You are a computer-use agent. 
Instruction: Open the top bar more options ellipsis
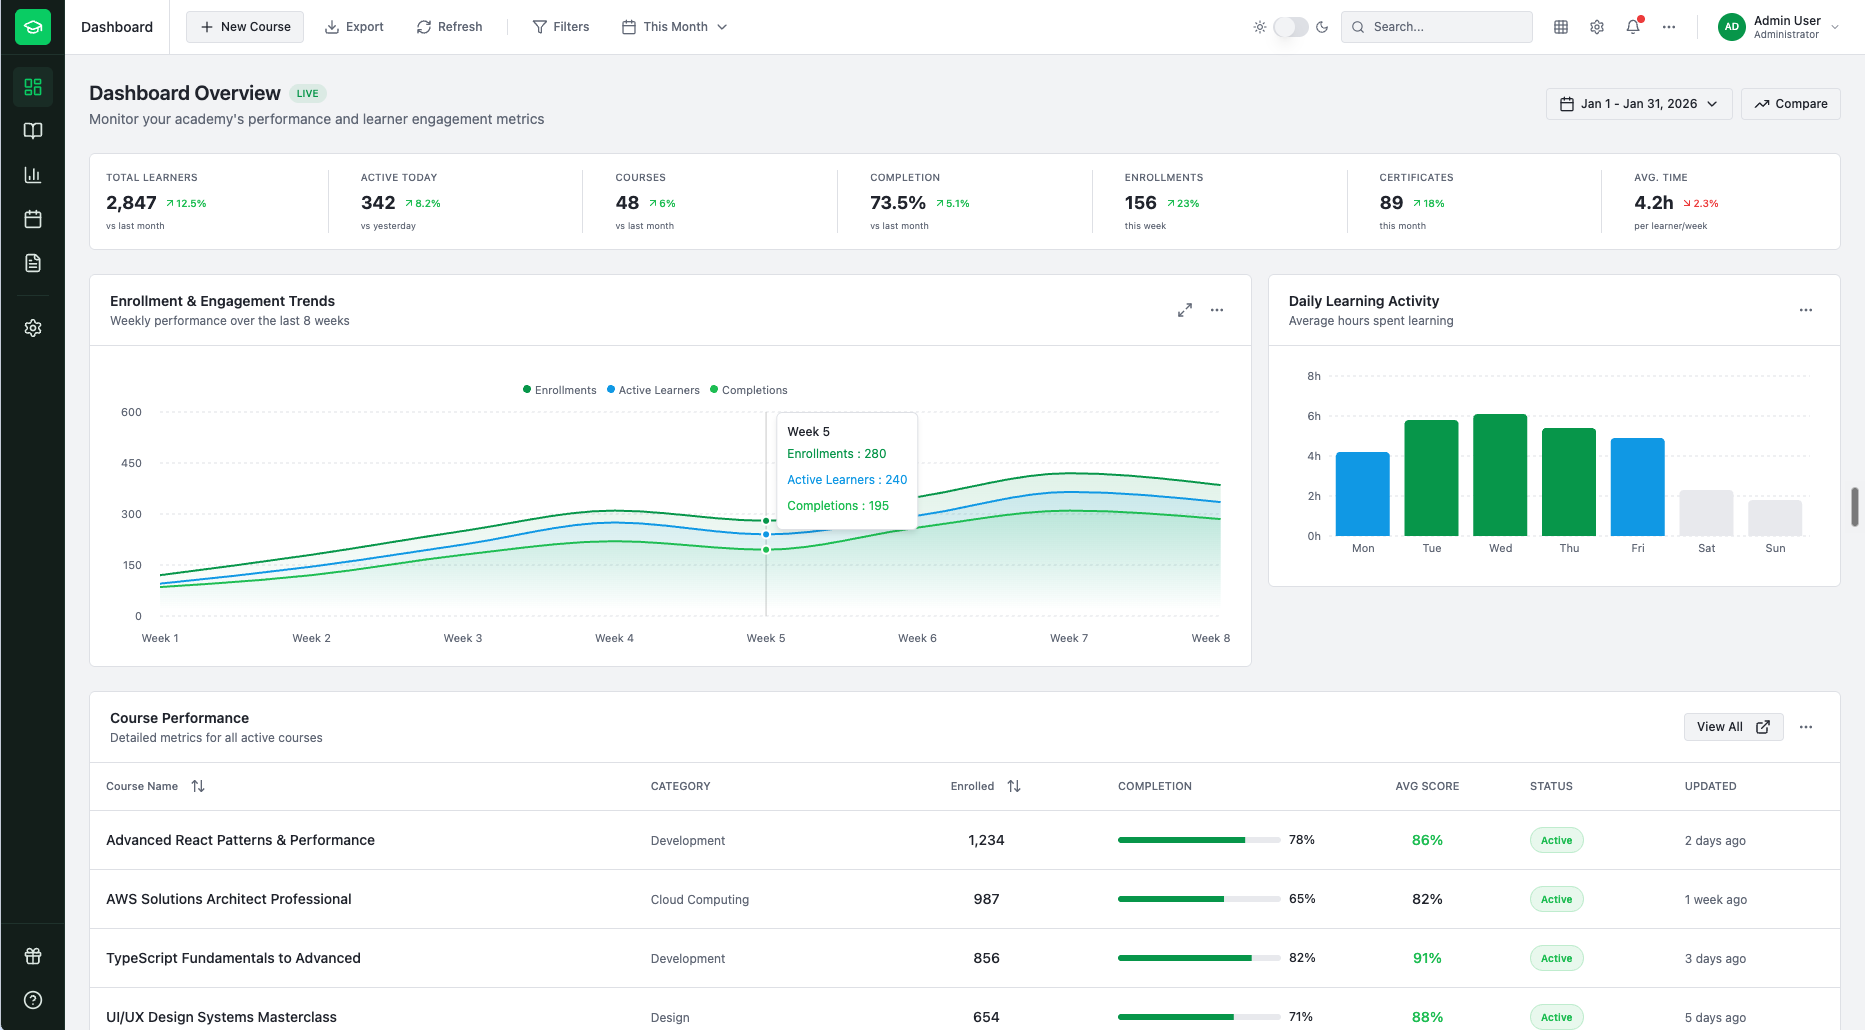coord(1669,27)
